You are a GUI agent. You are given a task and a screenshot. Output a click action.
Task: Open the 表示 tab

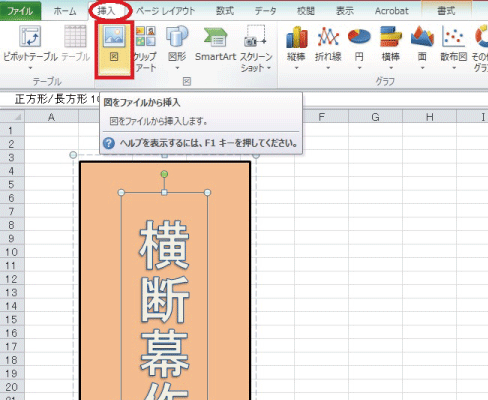pos(345,11)
